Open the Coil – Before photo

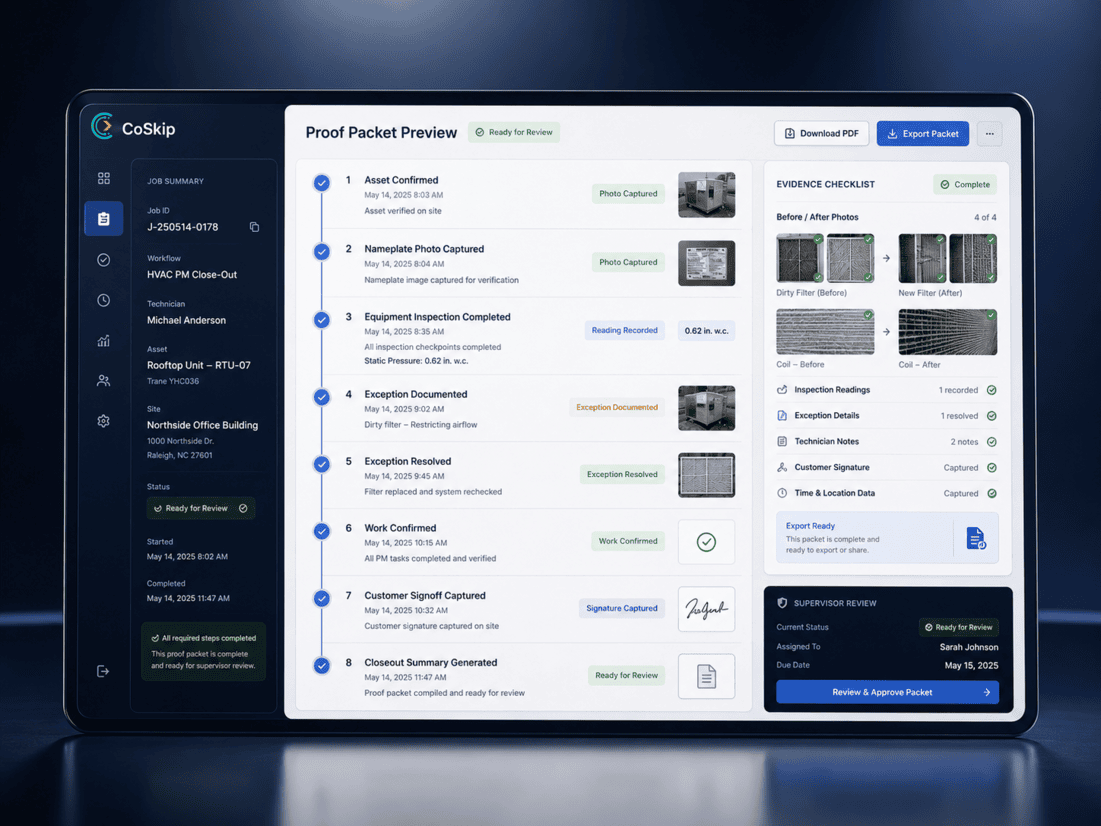click(x=825, y=332)
